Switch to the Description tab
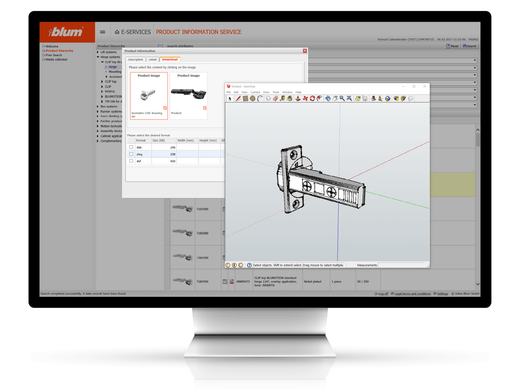The height and width of the screenshot is (390, 520). [x=136, y=59]
